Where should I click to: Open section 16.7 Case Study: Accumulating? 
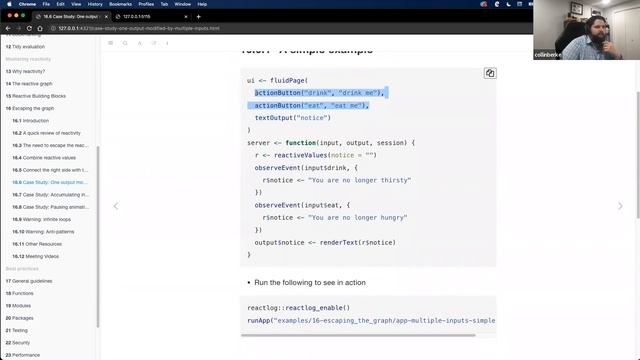tap(51, 195)
